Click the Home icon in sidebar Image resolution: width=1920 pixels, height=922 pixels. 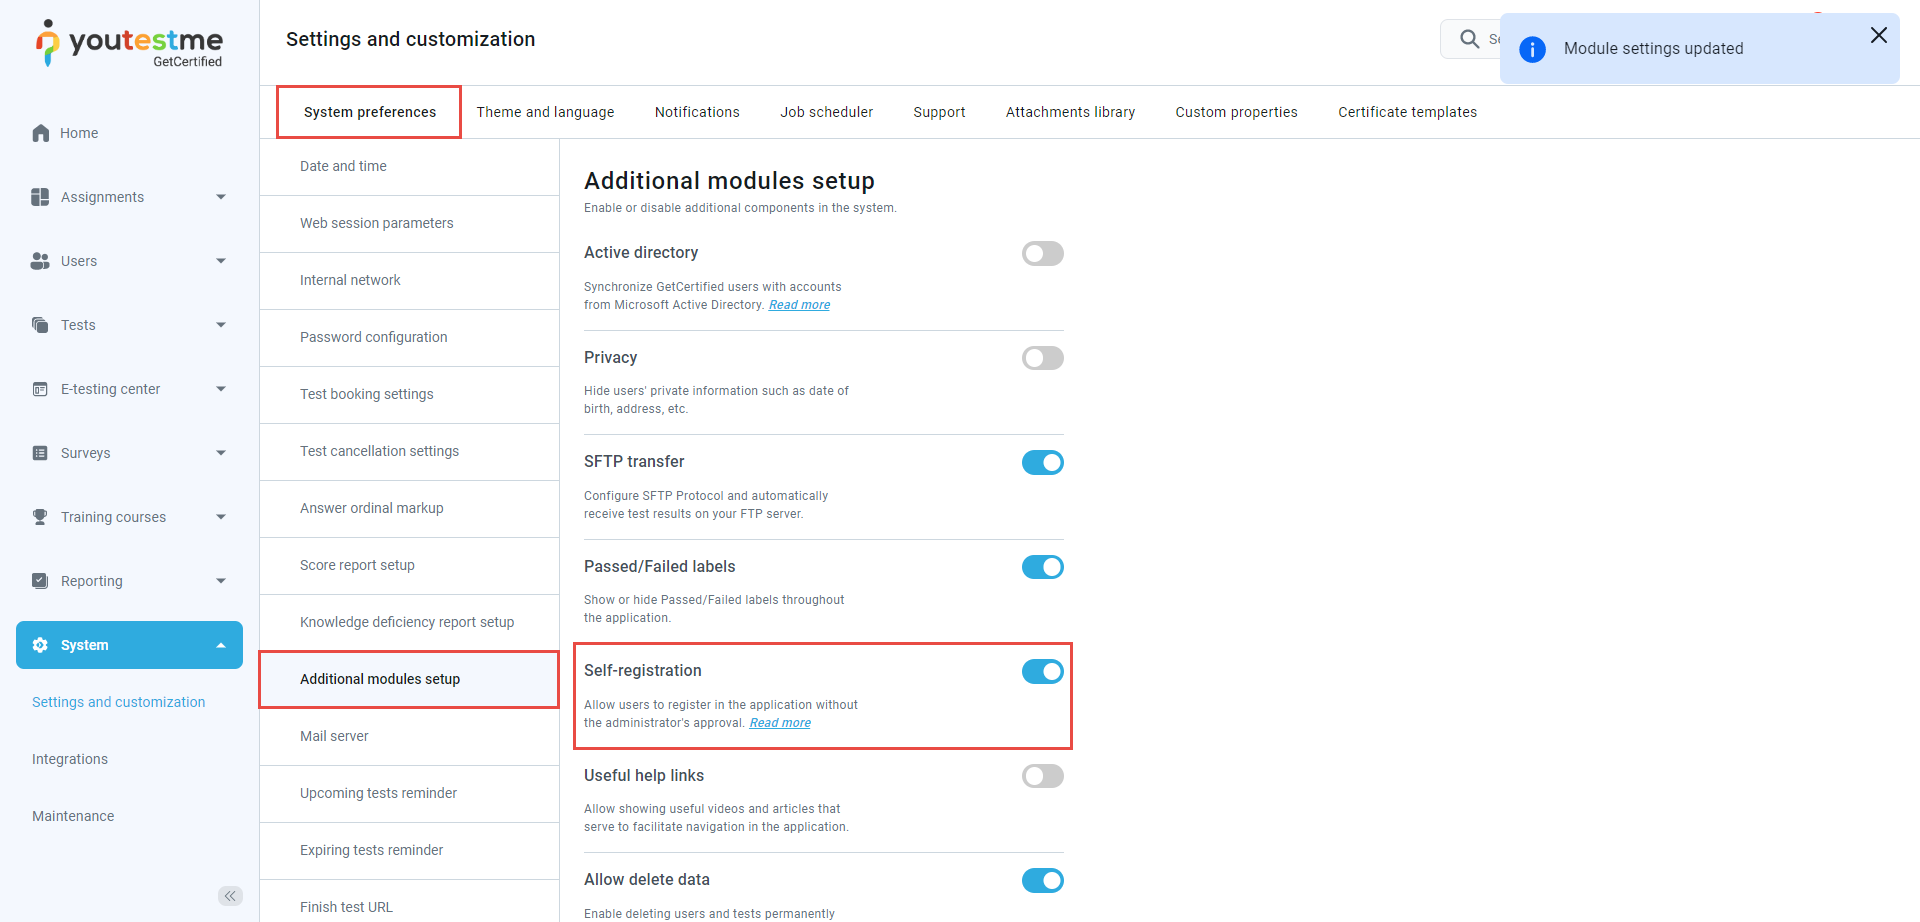41,133
